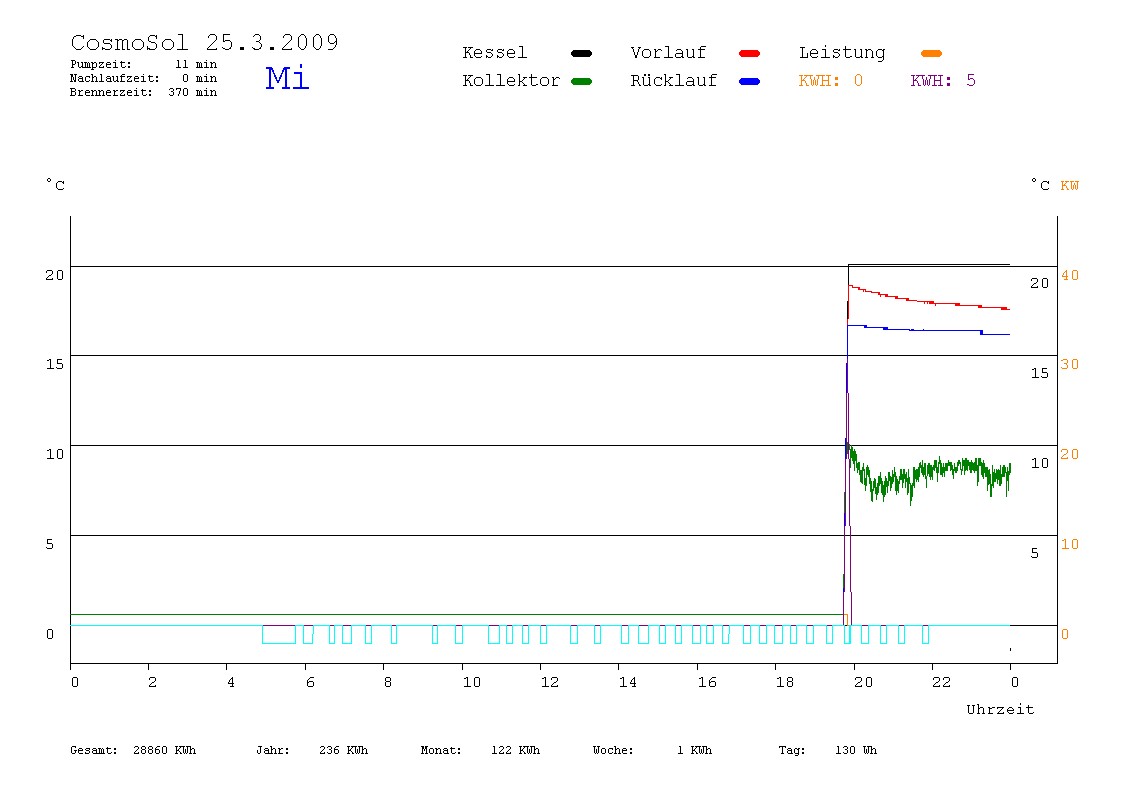Click the Rücklauf legend label
The width and height of the screenshot is (1148, 812).
[674, 81]
